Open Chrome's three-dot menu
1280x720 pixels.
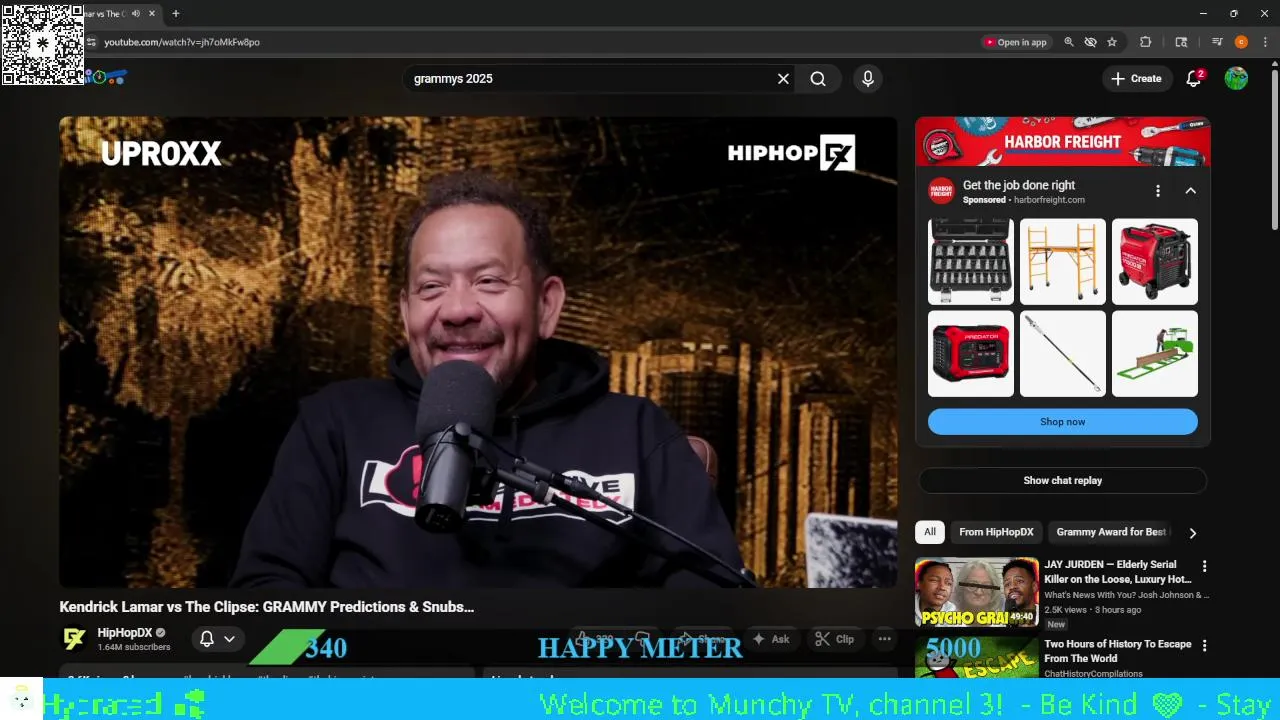tap(1265, 42)
